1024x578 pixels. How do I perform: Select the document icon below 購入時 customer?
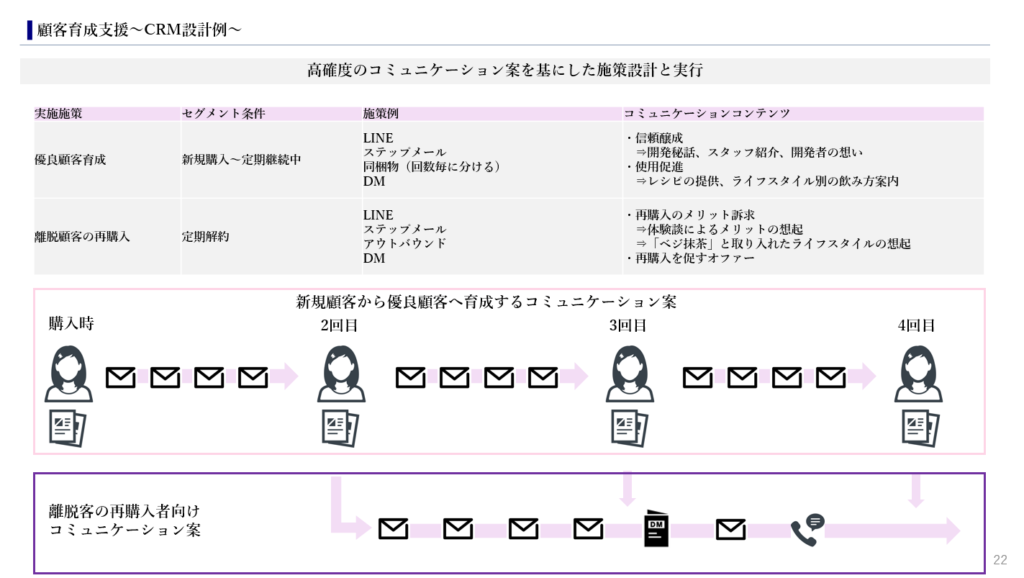pyautogui.click(x=67, y=427)
